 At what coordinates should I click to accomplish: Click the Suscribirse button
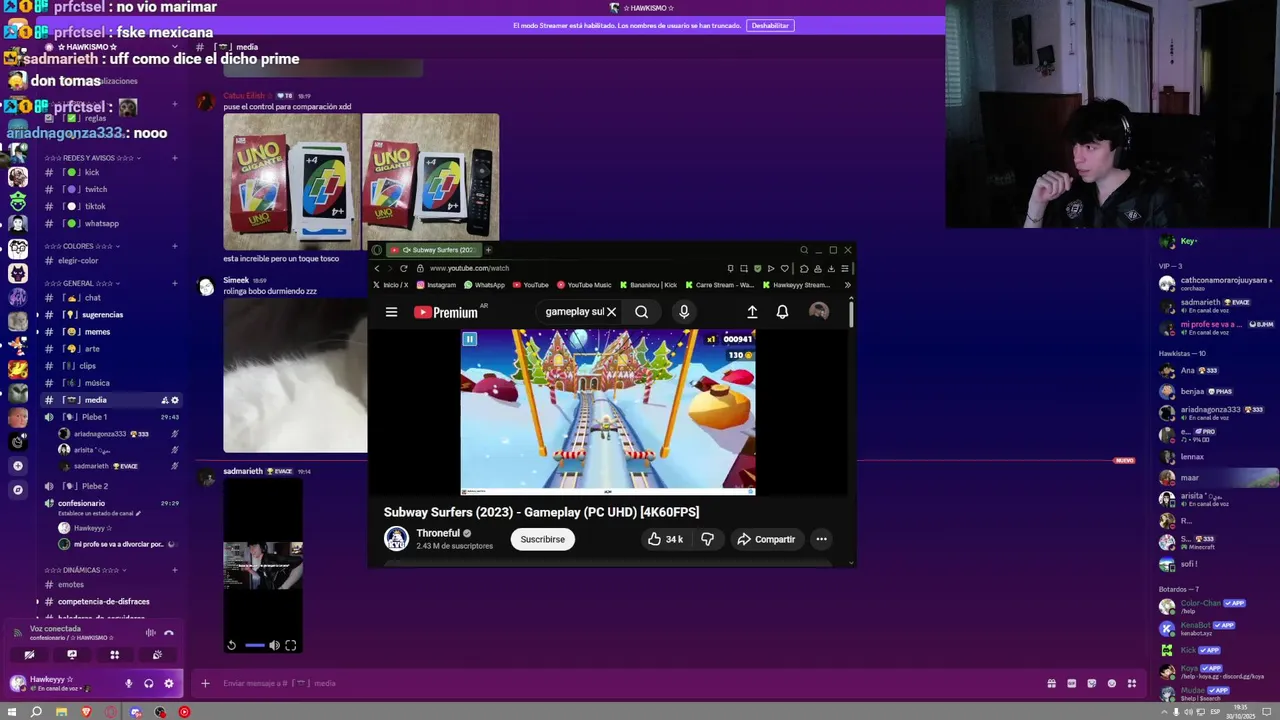[543, 539]
